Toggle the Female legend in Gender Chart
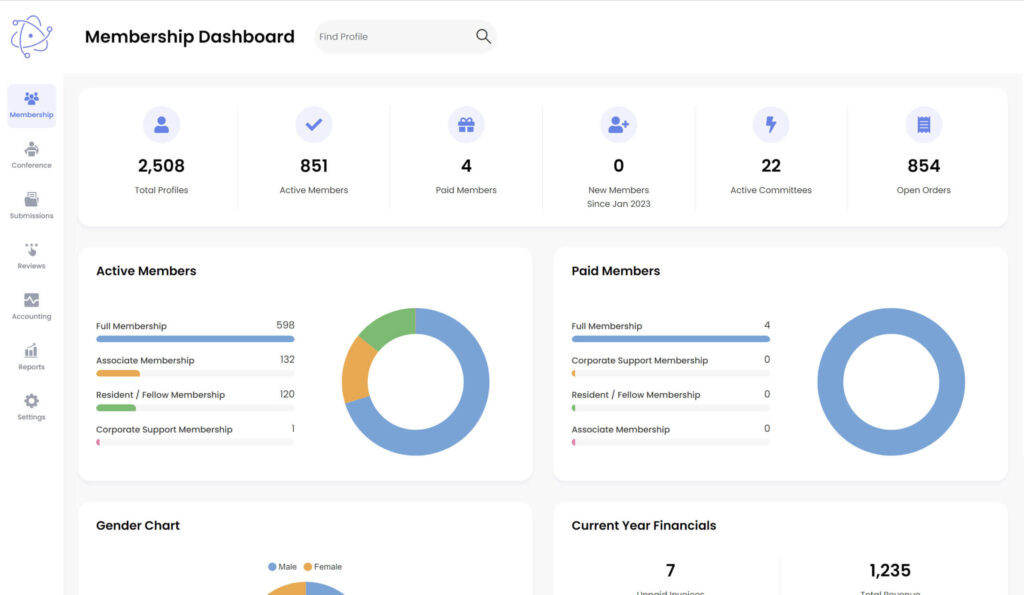 click(322, 567)
